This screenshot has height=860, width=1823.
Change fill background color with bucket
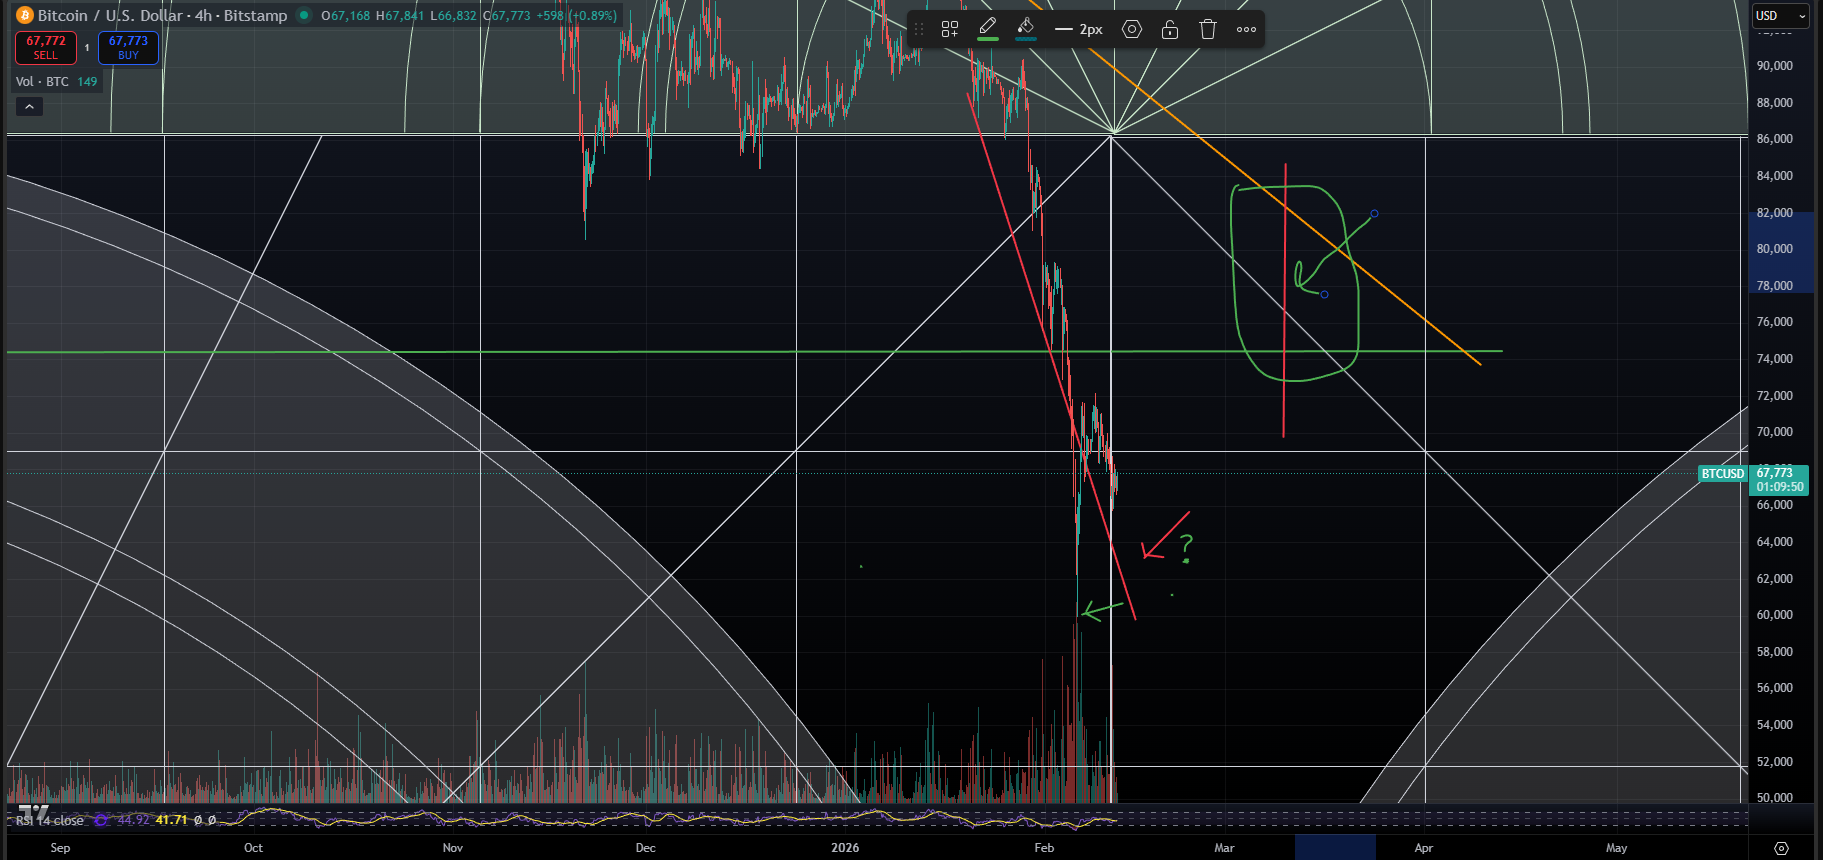click(x=1025, y=28)
